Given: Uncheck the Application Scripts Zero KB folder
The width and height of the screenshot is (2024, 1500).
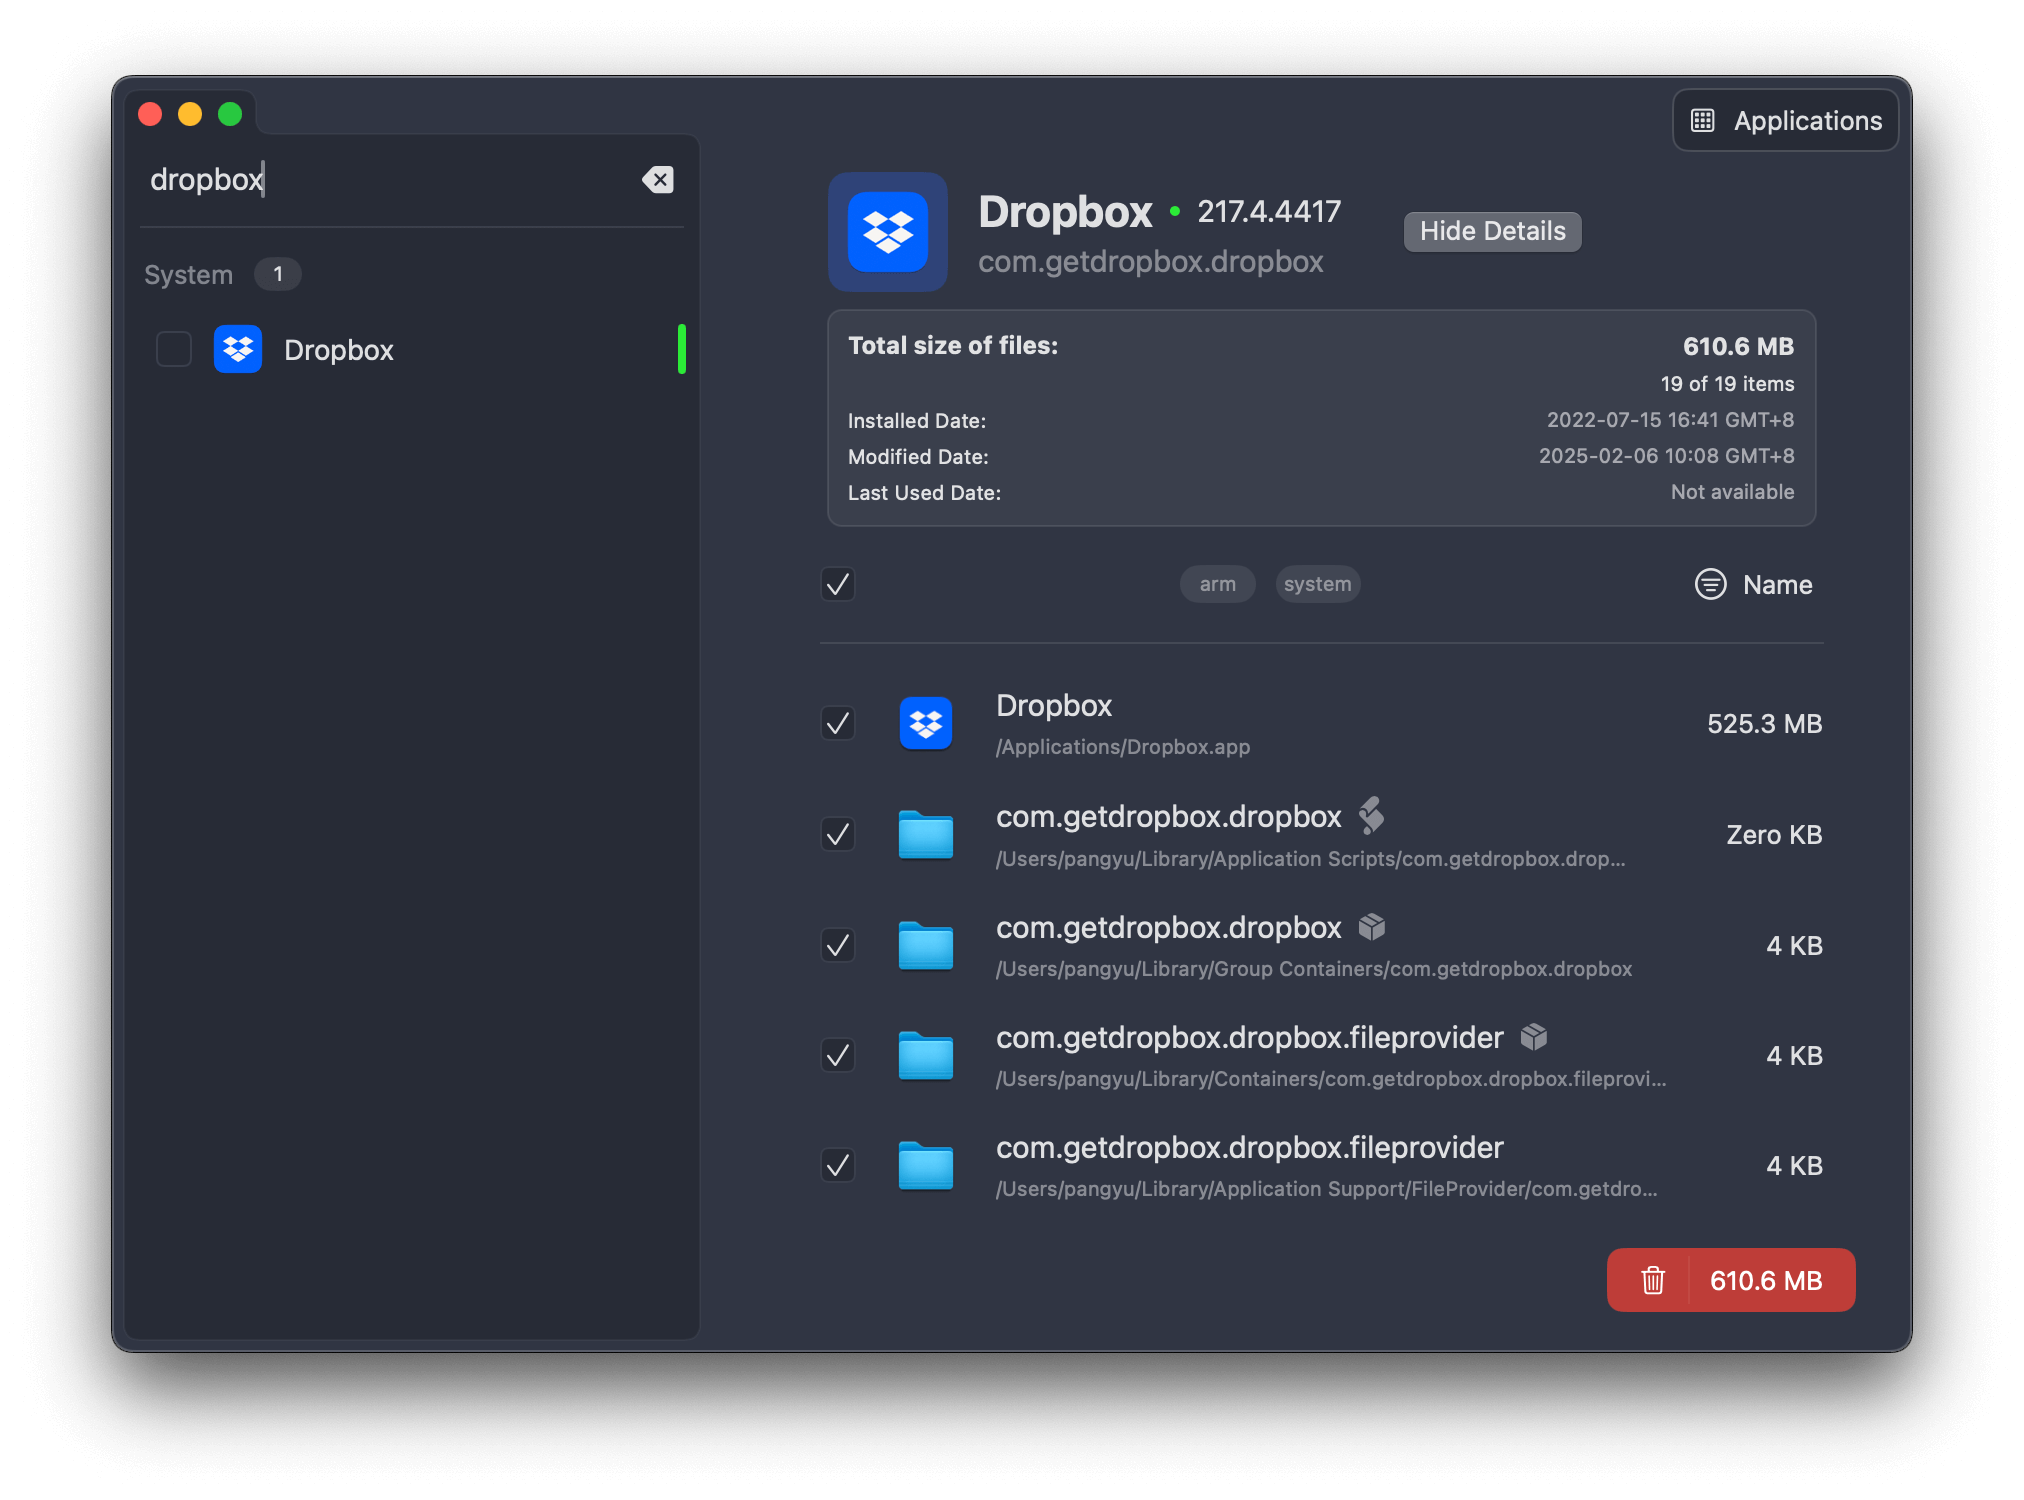Looking at the screenshot, I should coord(838,834).
